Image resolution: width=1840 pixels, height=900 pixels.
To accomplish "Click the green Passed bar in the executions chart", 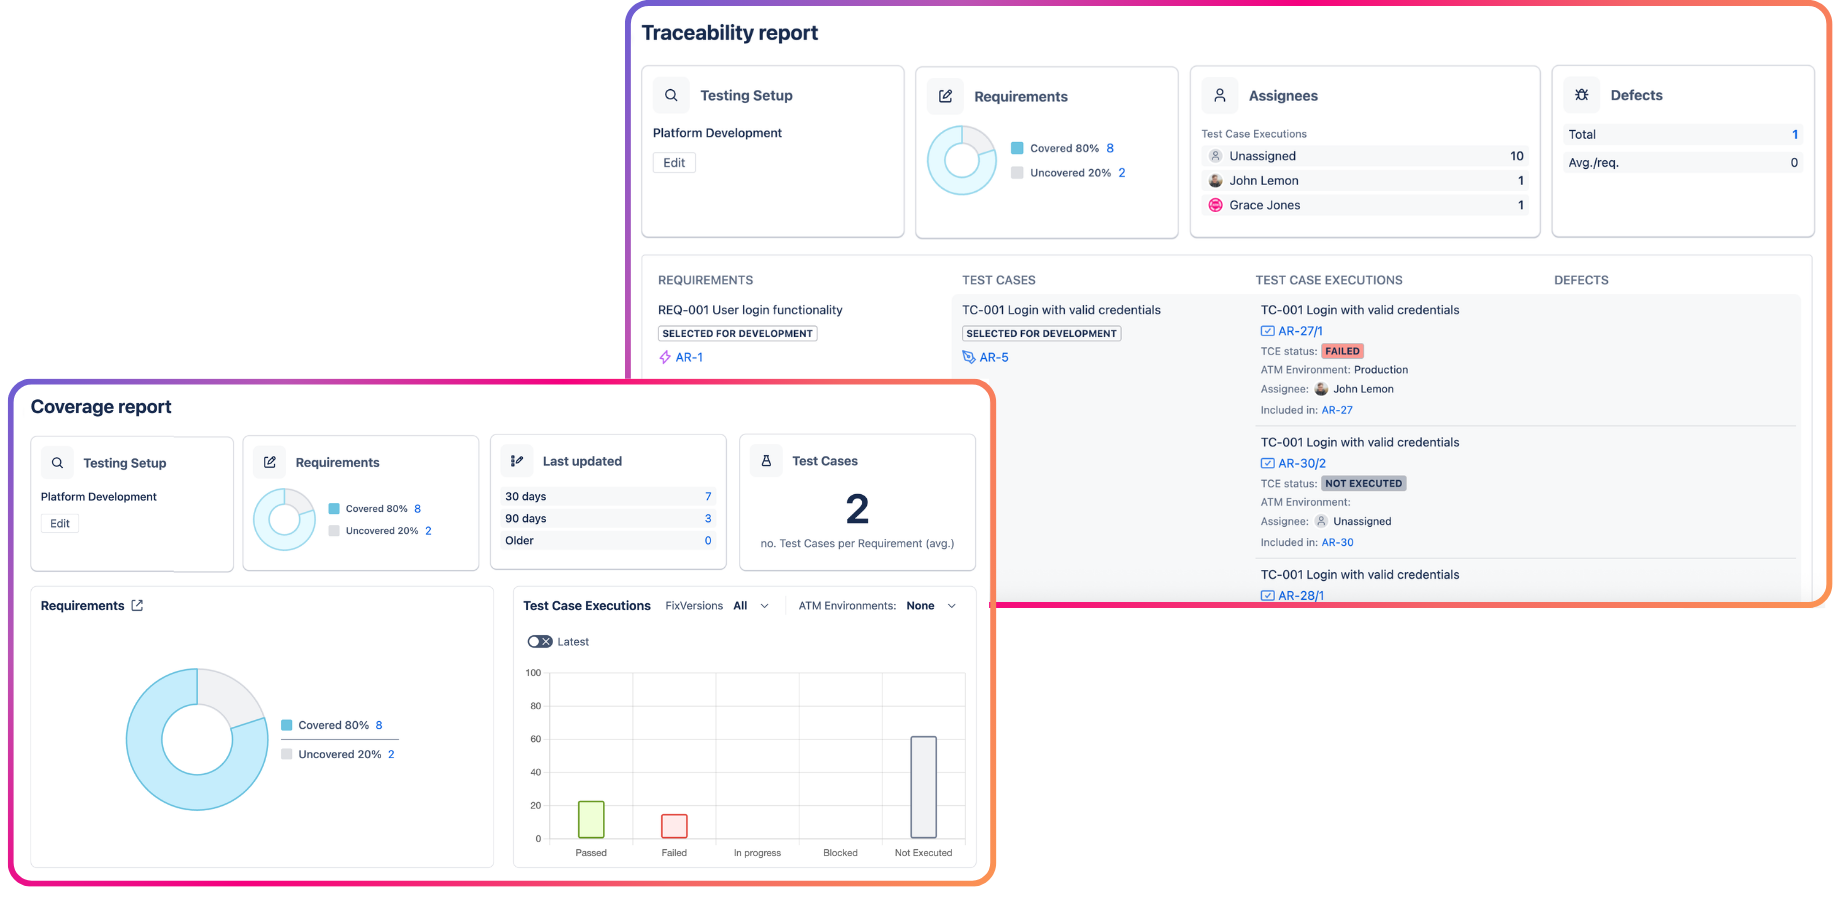I will tap(590, 820).
